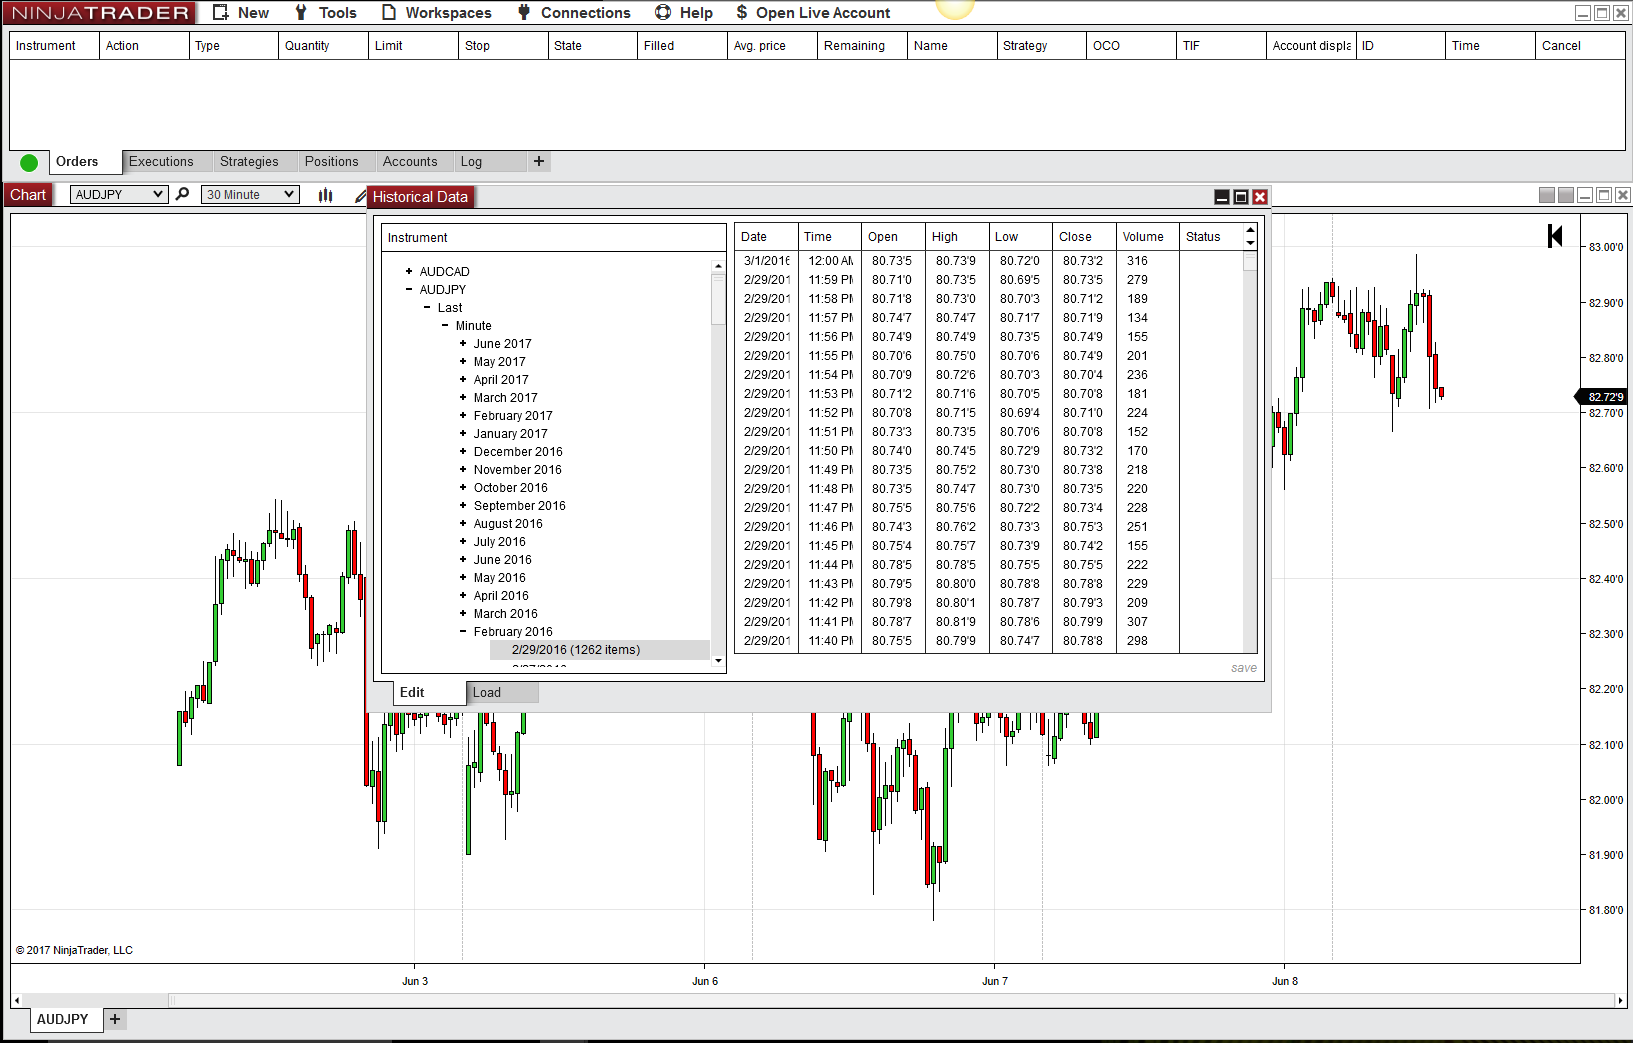Sort data by Date column header
Image resolution: width=1633 pixels, height=1043 pixels.
click(x=766, y=237)
